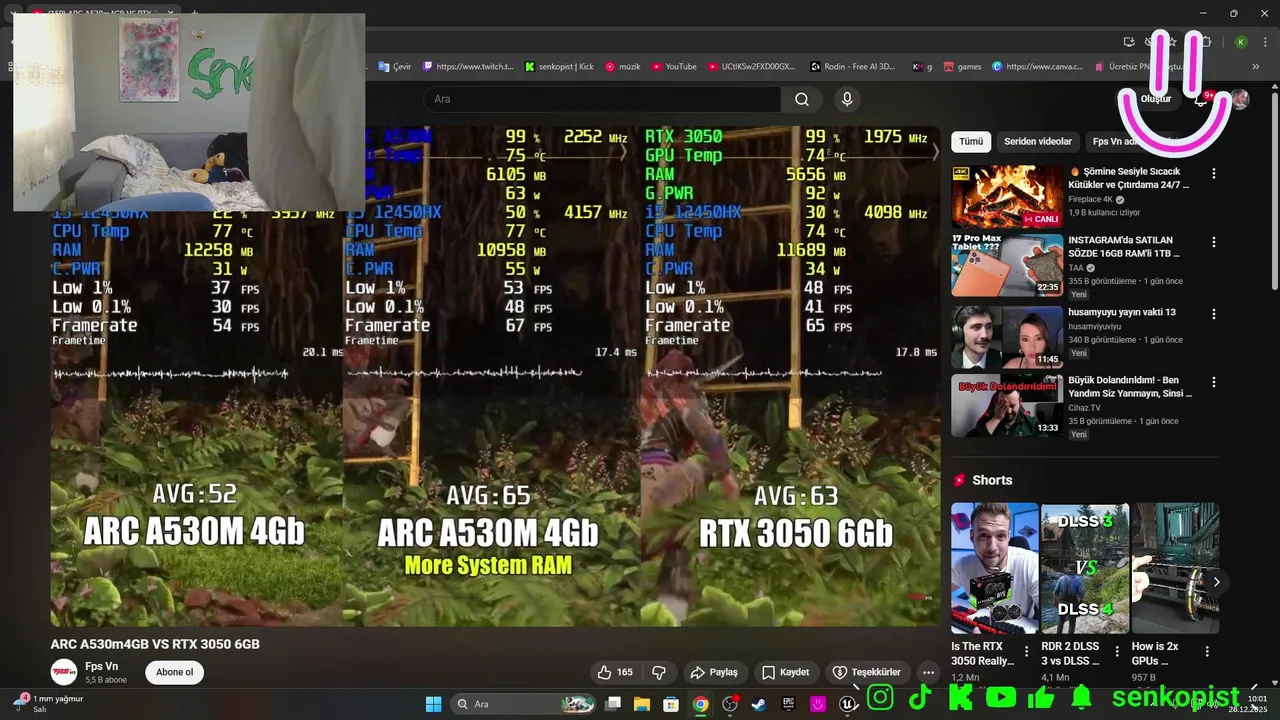Image resolution: width=1280 pixels, height=720 pixels.
Task: Click the YouTube search magnifier button
Action: pyautogui.click(x=802, y=99)
